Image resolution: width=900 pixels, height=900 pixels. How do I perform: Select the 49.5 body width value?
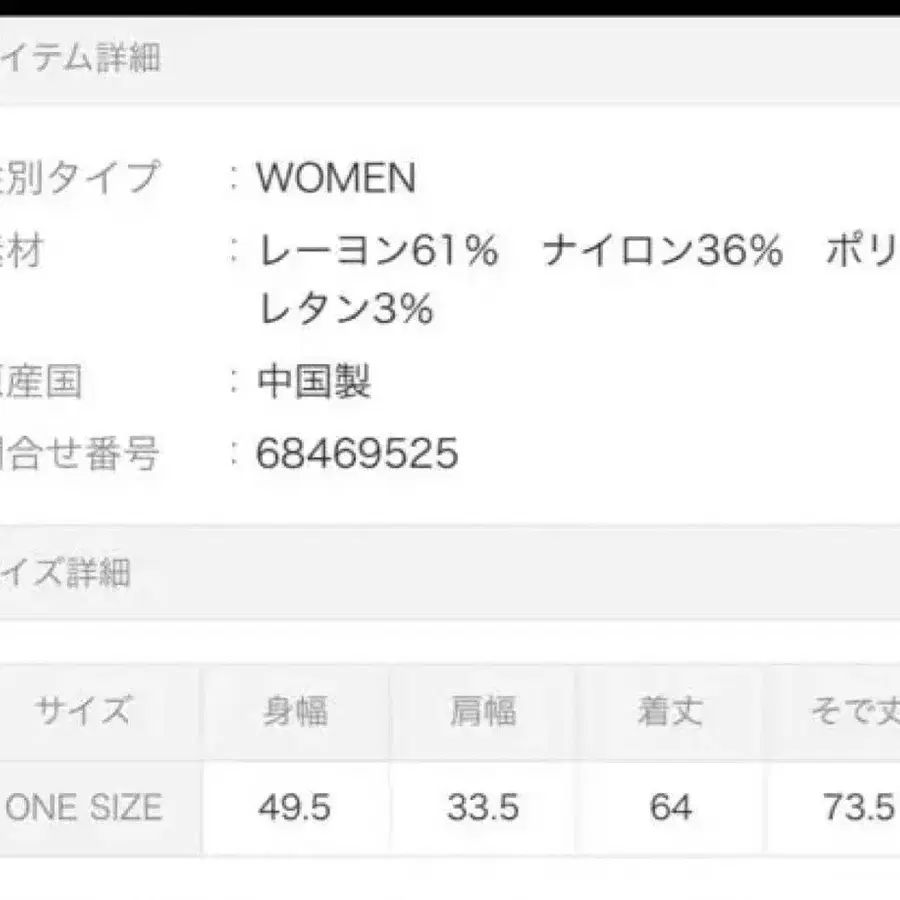coord(294,807)
